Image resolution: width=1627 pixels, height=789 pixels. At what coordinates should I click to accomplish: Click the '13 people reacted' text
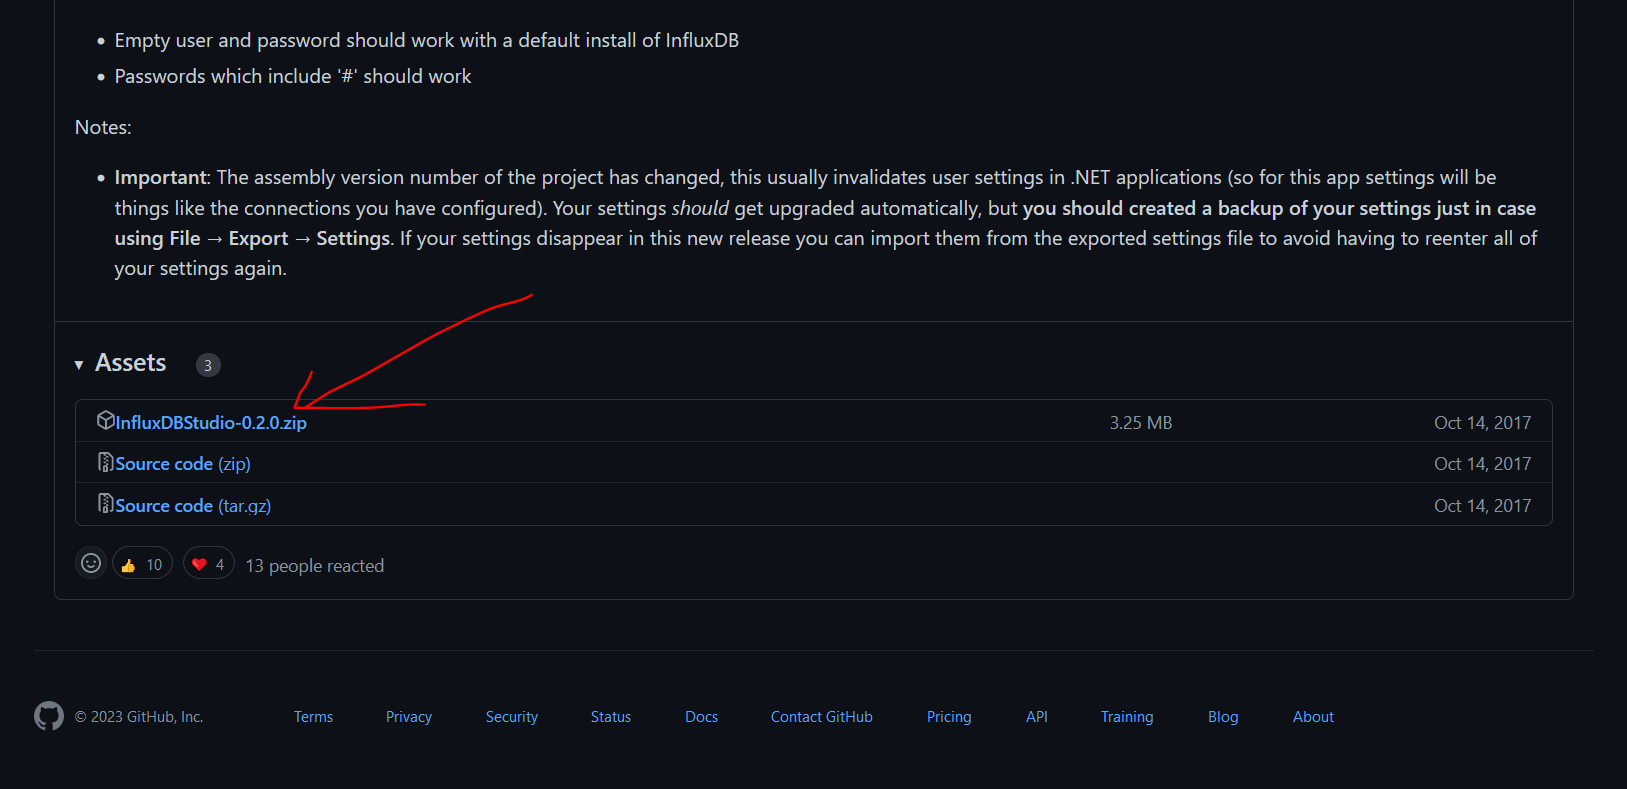pyautogui.click(x=315, y=566)
